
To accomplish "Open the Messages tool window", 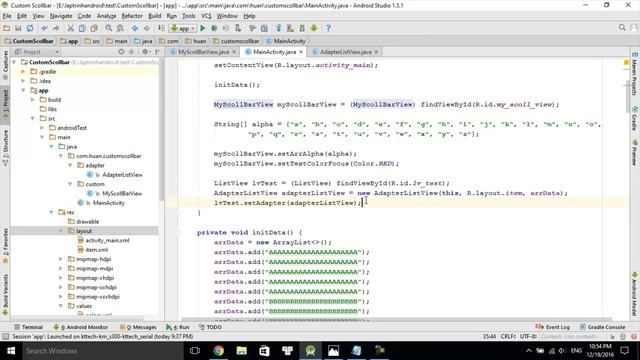I will [138, 327].
